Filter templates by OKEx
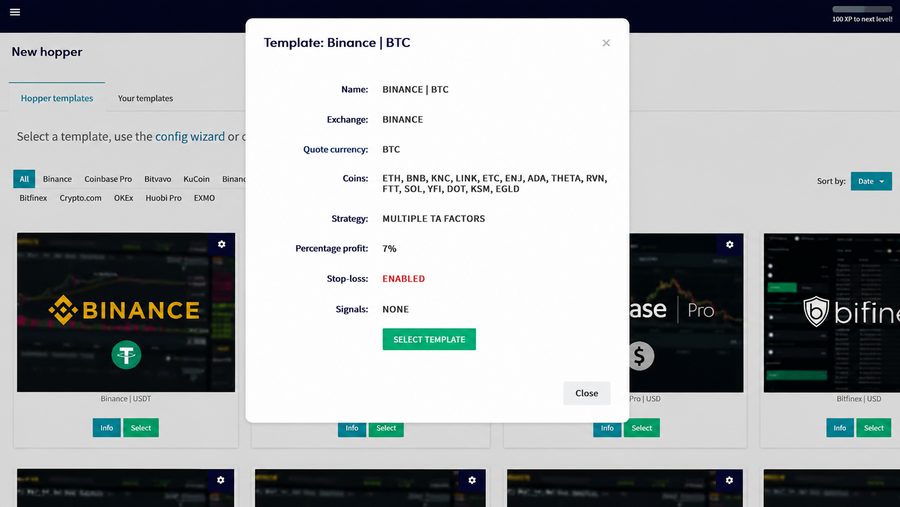Image resolution: width=900 pixels, height=507 pixels. pyautogui.click(x=123, y=198)
